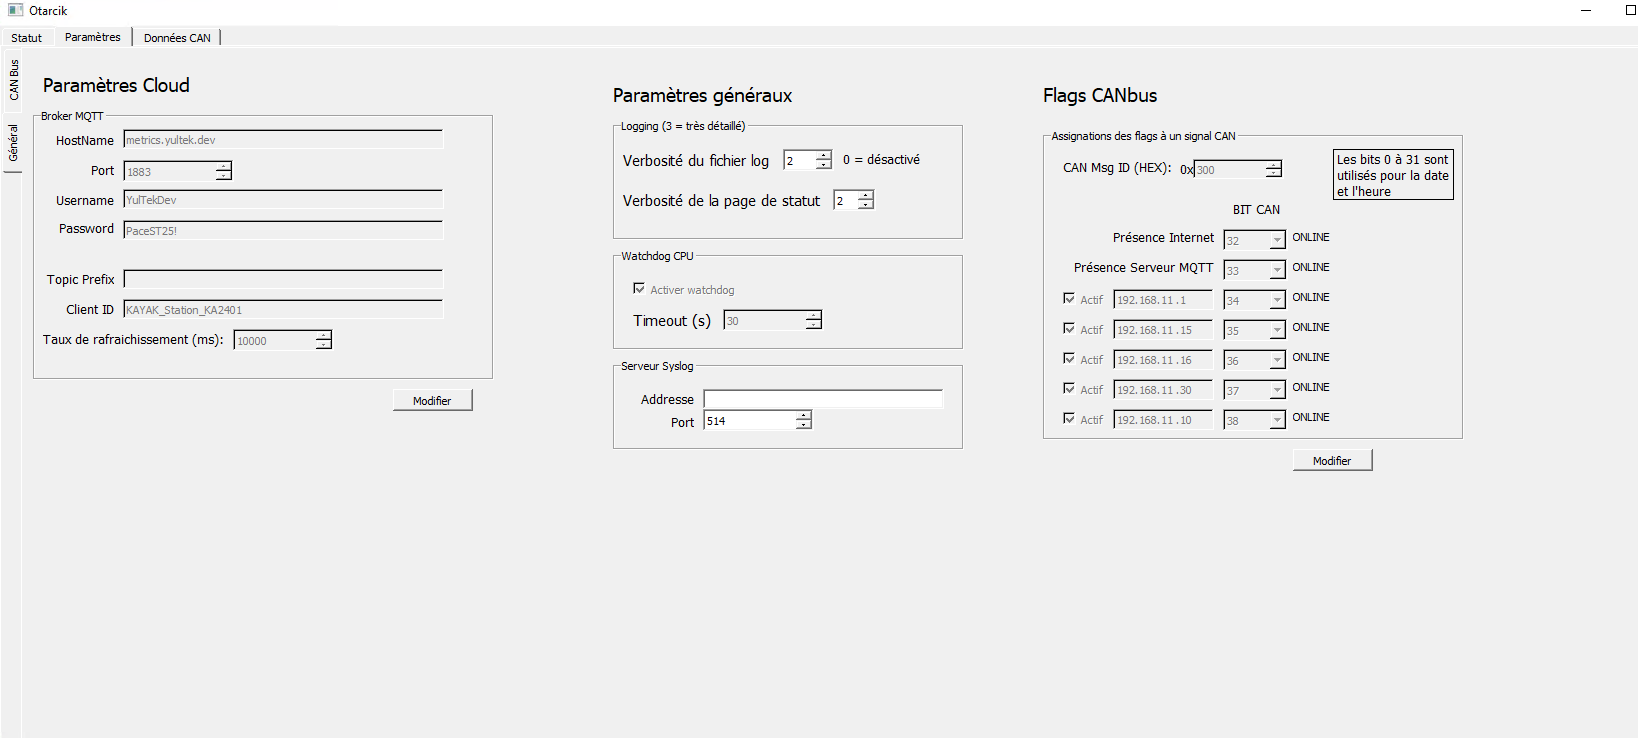Increase the CAN Msg ID hex spinner

(1273, 165)
